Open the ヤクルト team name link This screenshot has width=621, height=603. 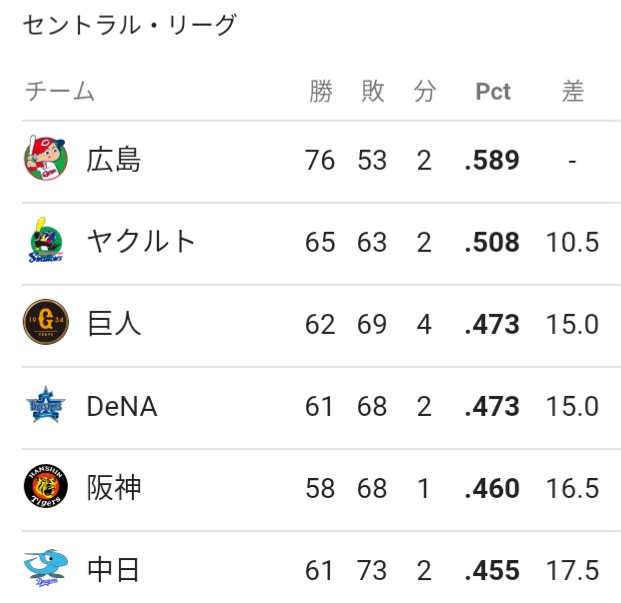tap(141, 241)
